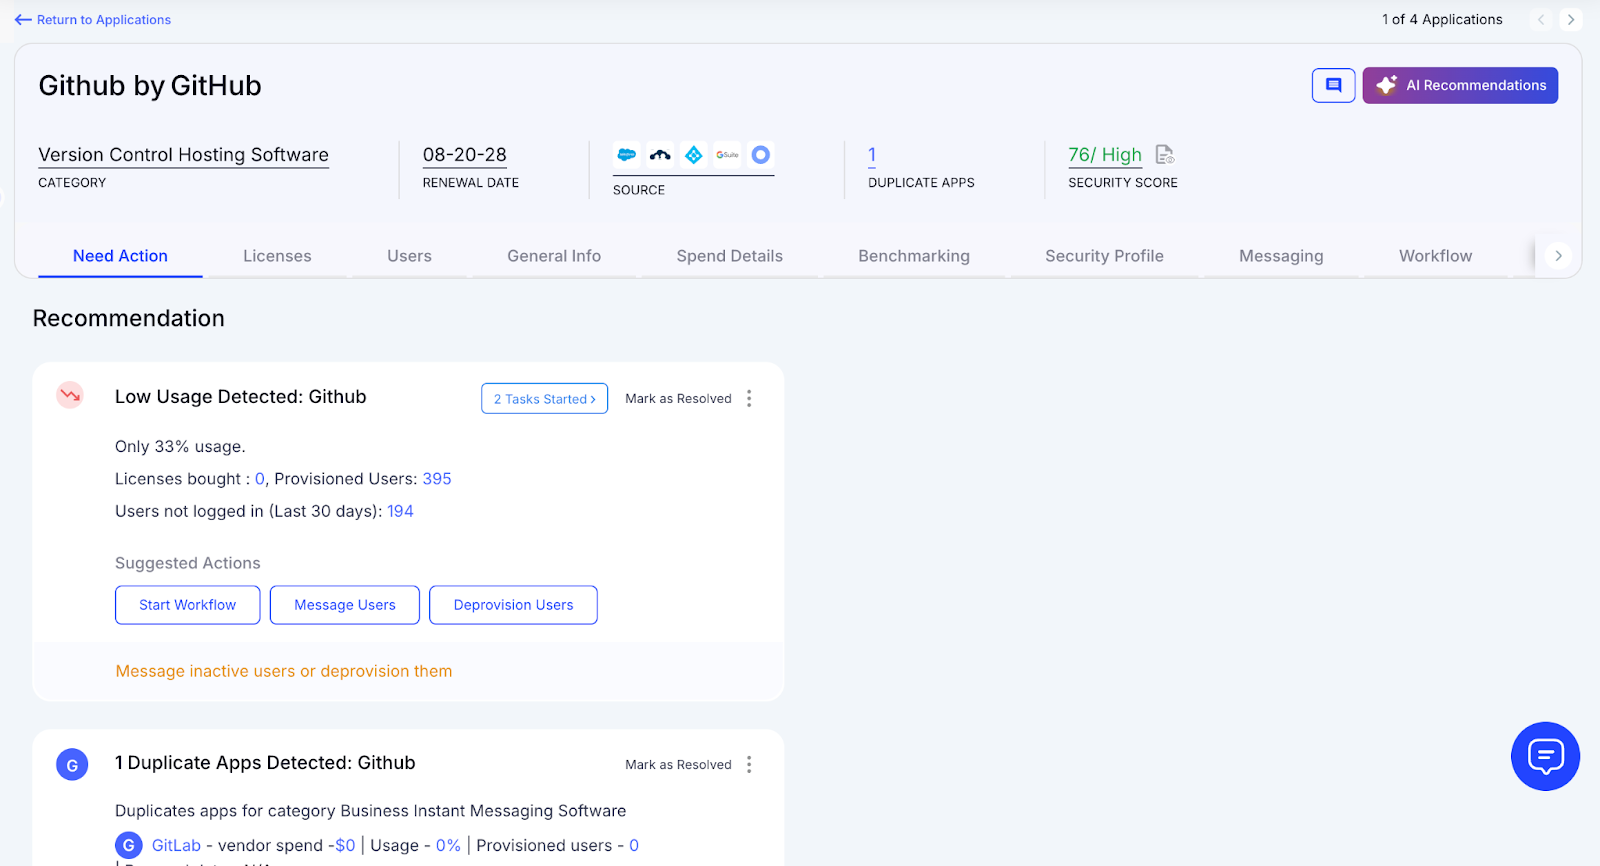Switch to the Licenses tab
This screenshot has width=1600, height=866.
pos(277,256)
